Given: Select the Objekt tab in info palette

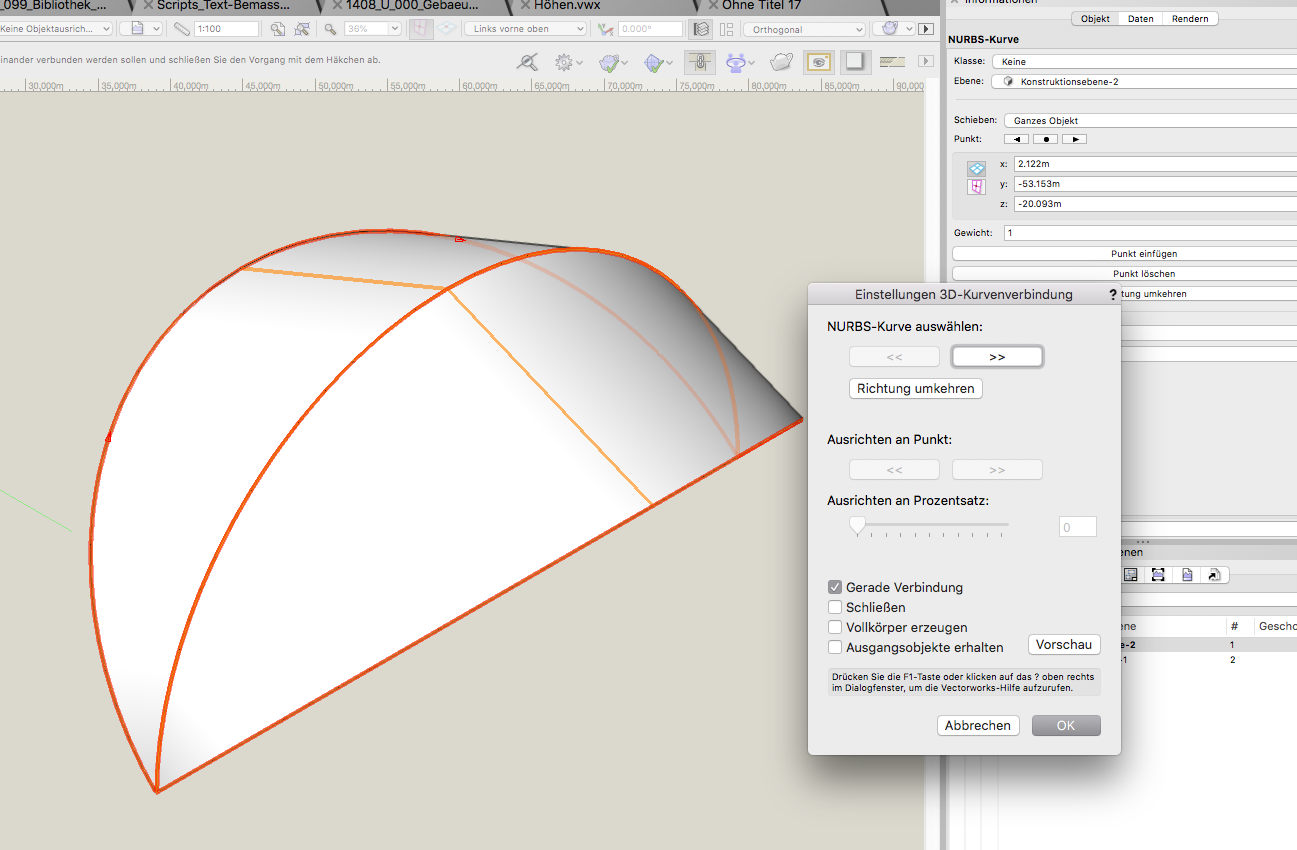Looking at the screenshot, I should [1095, 19].
